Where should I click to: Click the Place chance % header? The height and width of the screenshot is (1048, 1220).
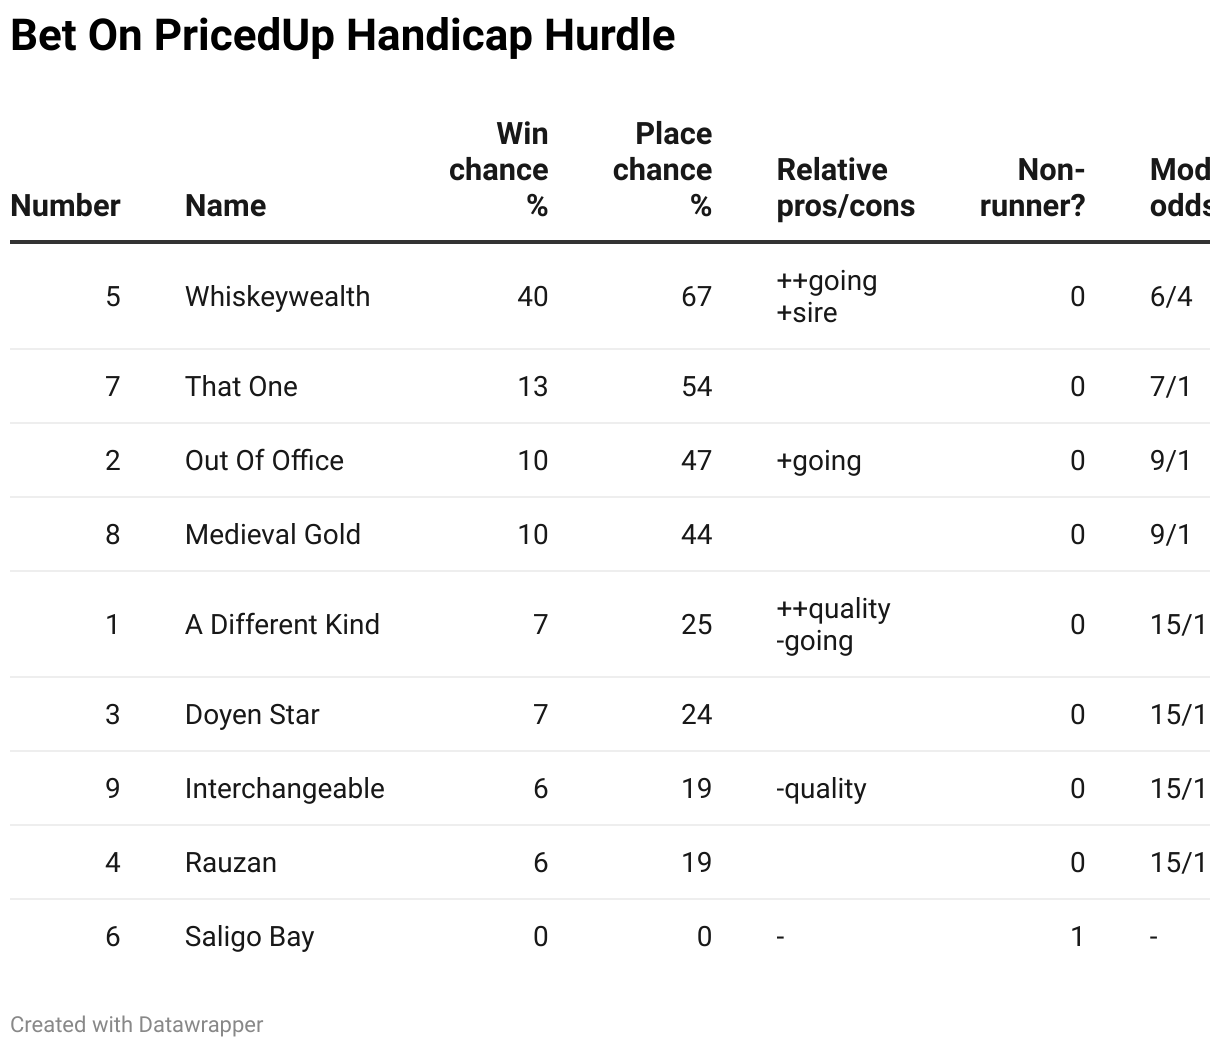(x=663, y=170)
